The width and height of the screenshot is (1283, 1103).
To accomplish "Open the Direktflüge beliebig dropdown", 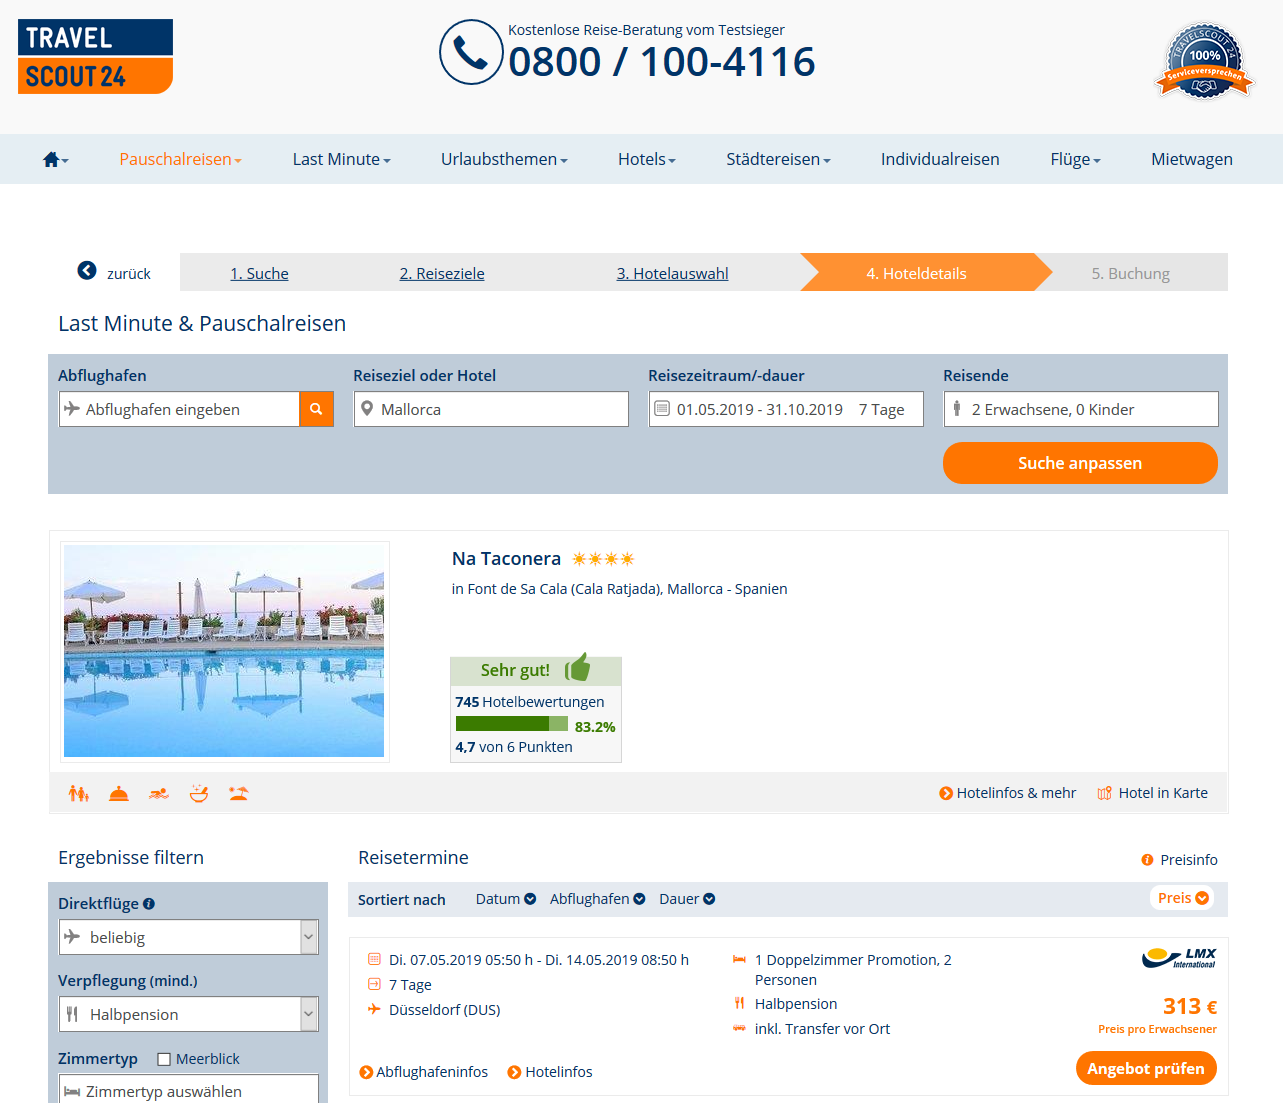I will coord(188,937).
